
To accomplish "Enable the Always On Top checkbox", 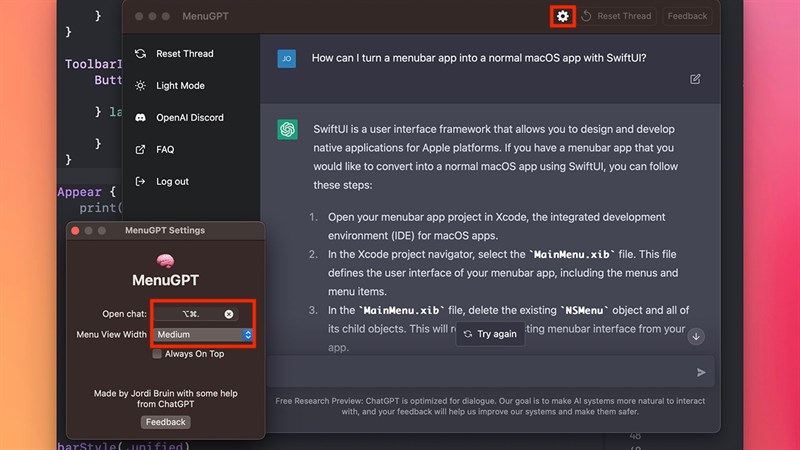I will pos(157,354).
